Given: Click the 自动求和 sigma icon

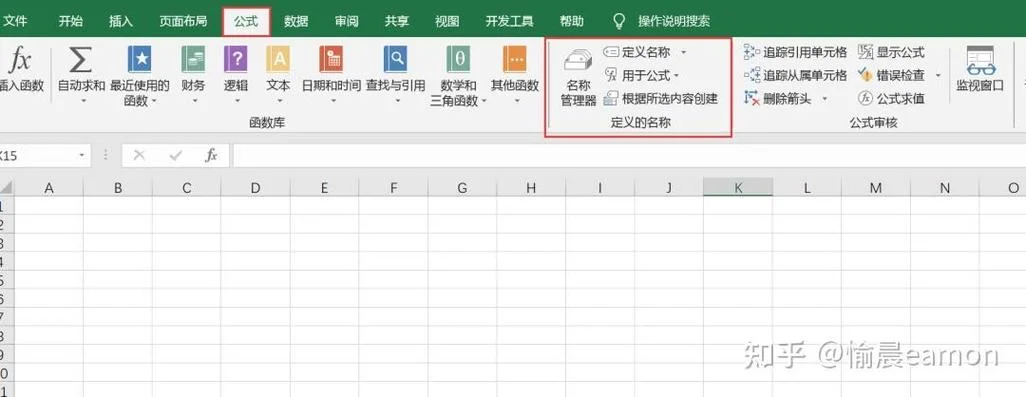Looking at the screenshot, I should click(x=80, y=60).
